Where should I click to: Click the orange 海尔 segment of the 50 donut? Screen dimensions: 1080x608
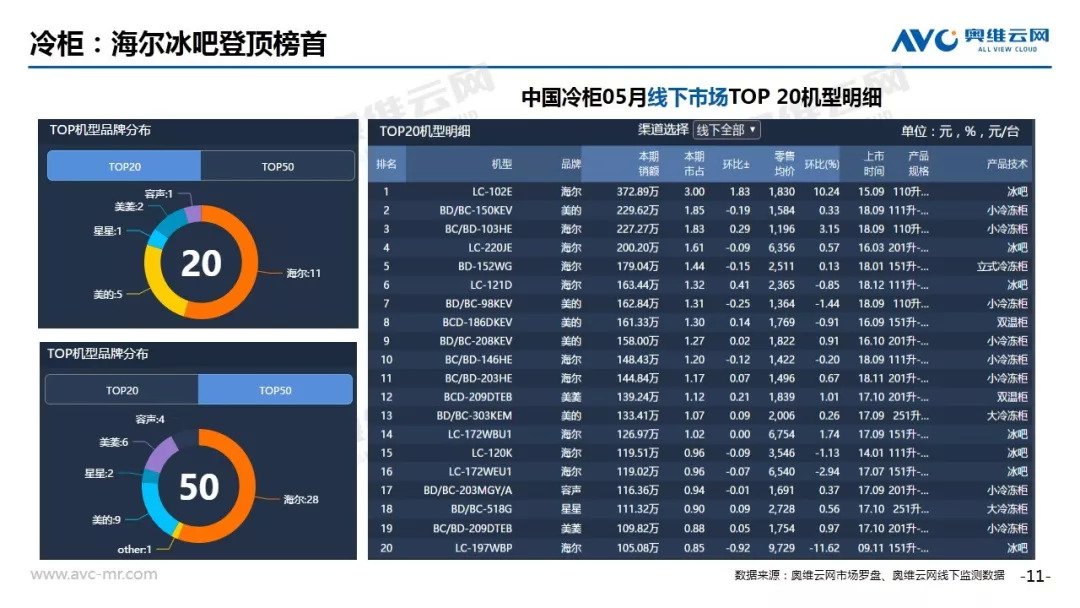pyautogui.click(x=245, y=485)
